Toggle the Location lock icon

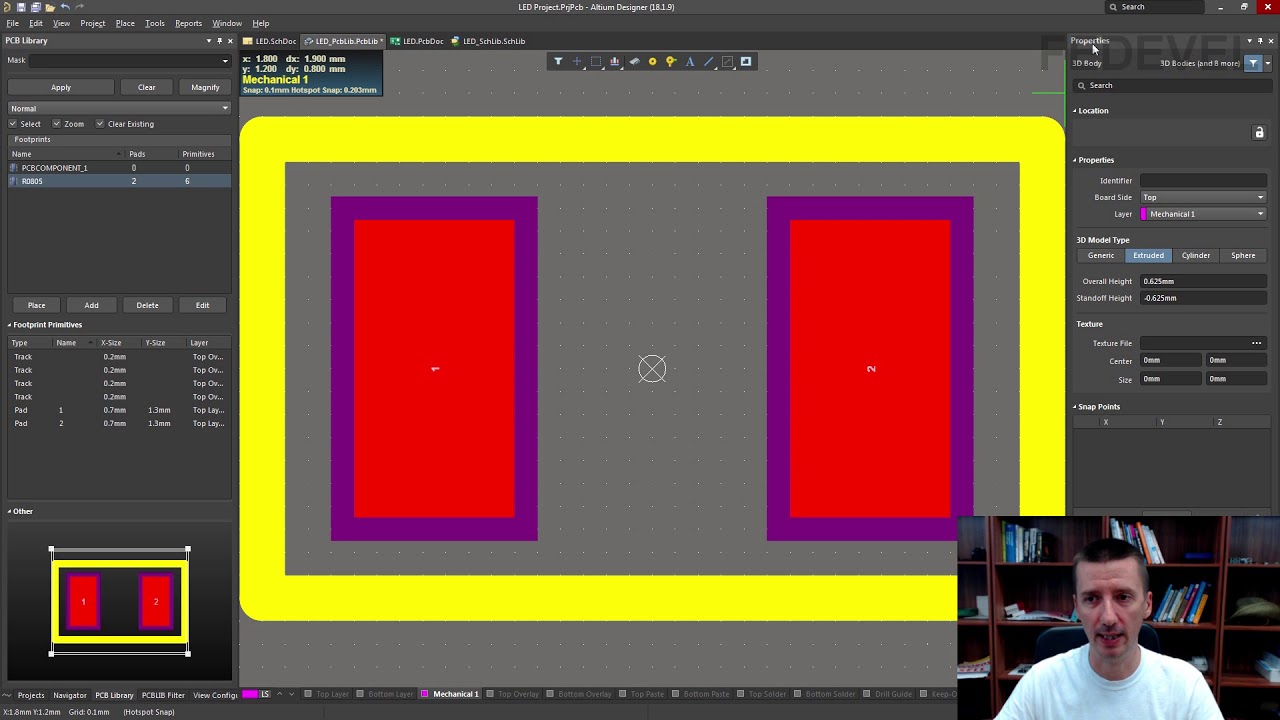(1259, 133)
